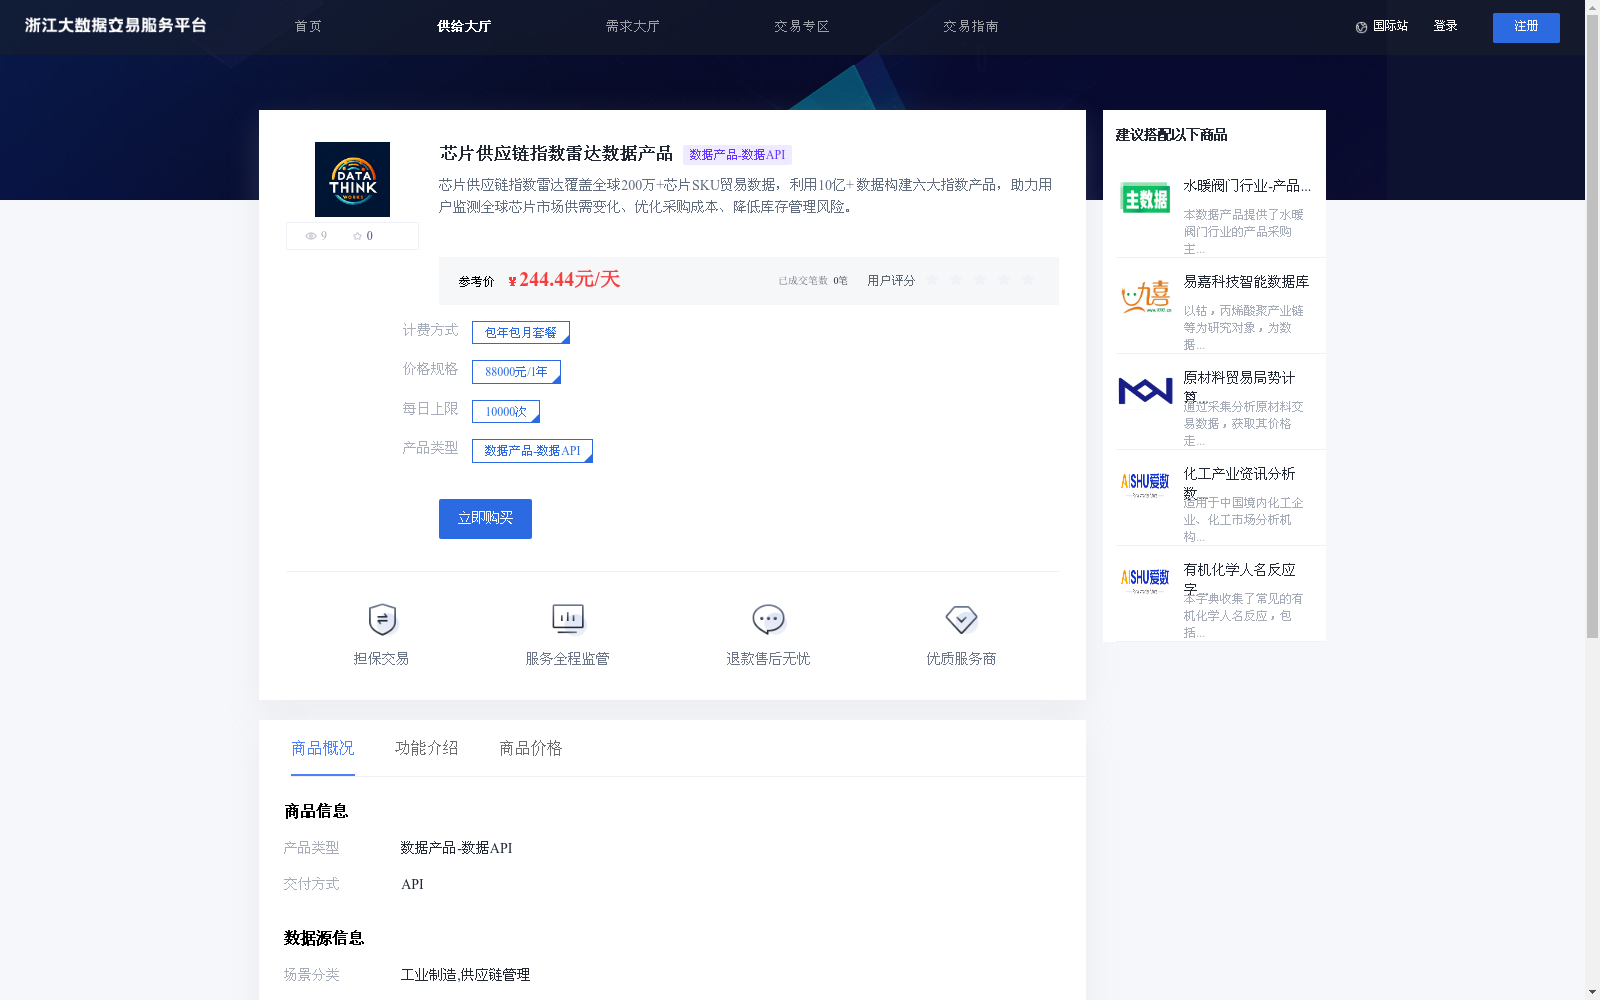Click the 退款售后无忧 chat bubble icon
This screenshot has height=1000, width=1600.
click(x=768, y=620)
